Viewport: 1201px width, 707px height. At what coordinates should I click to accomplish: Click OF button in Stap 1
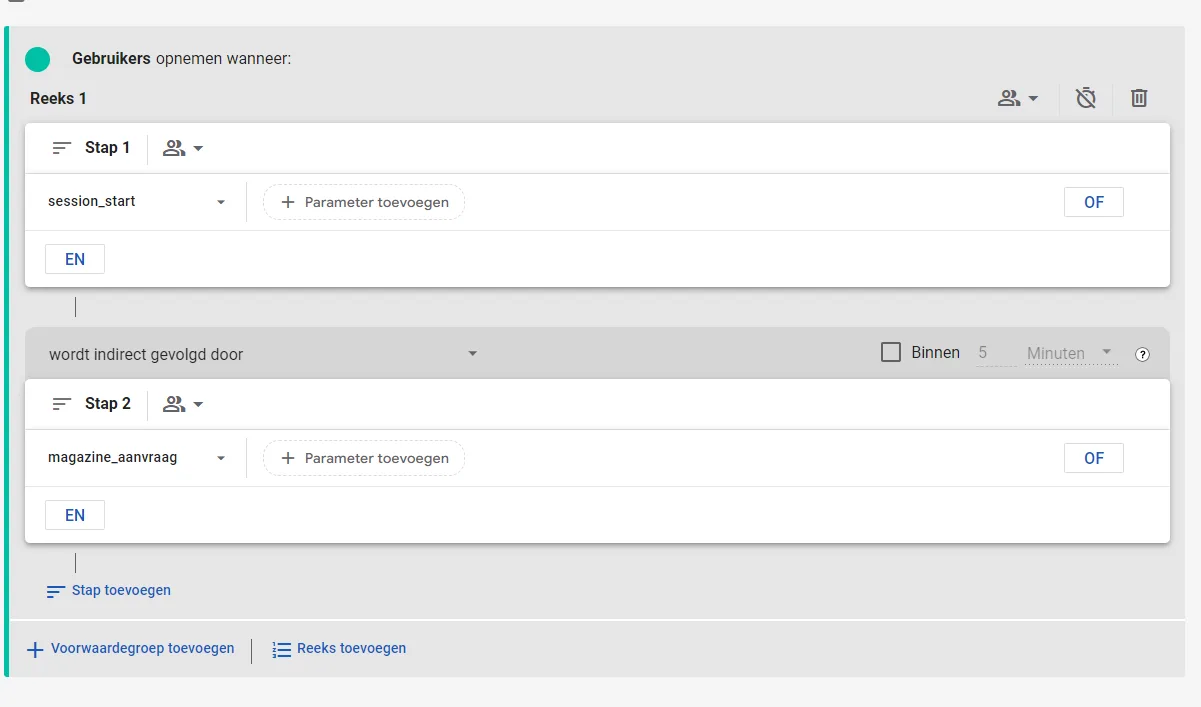point(1094,202)
